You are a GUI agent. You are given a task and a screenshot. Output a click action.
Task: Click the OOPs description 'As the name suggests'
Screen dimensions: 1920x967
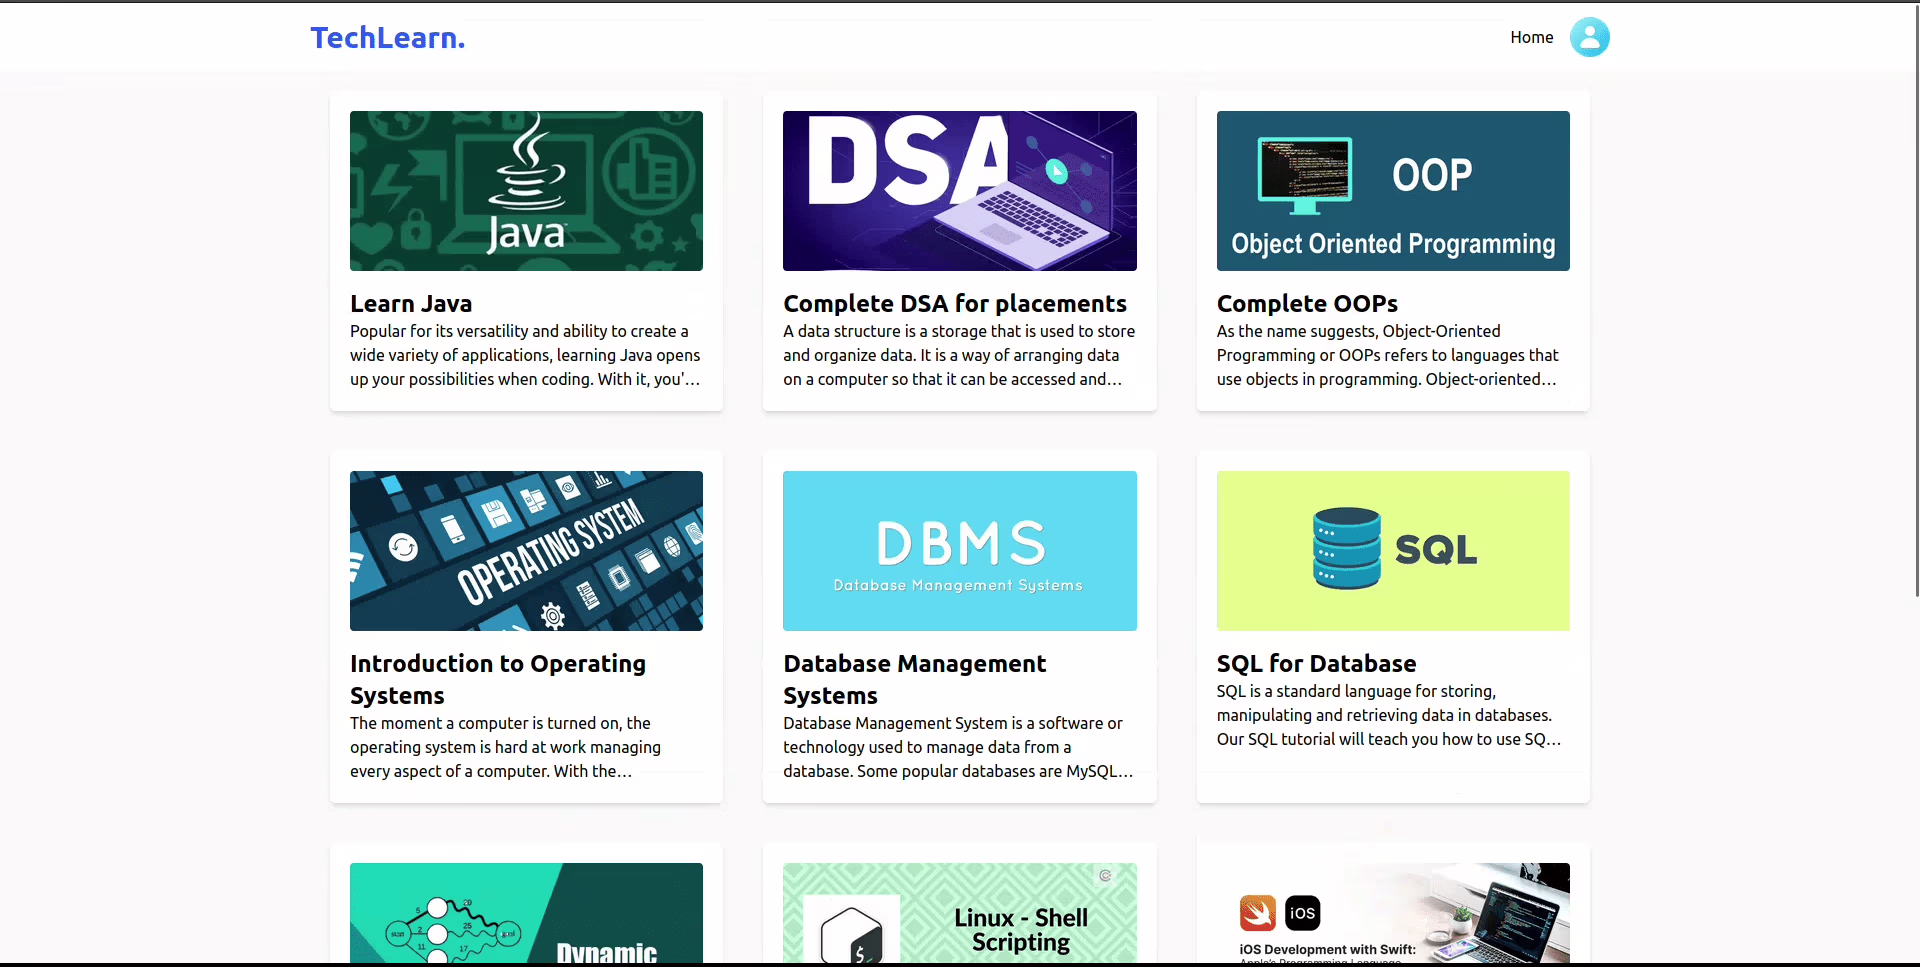click(x=1388, y=355)
